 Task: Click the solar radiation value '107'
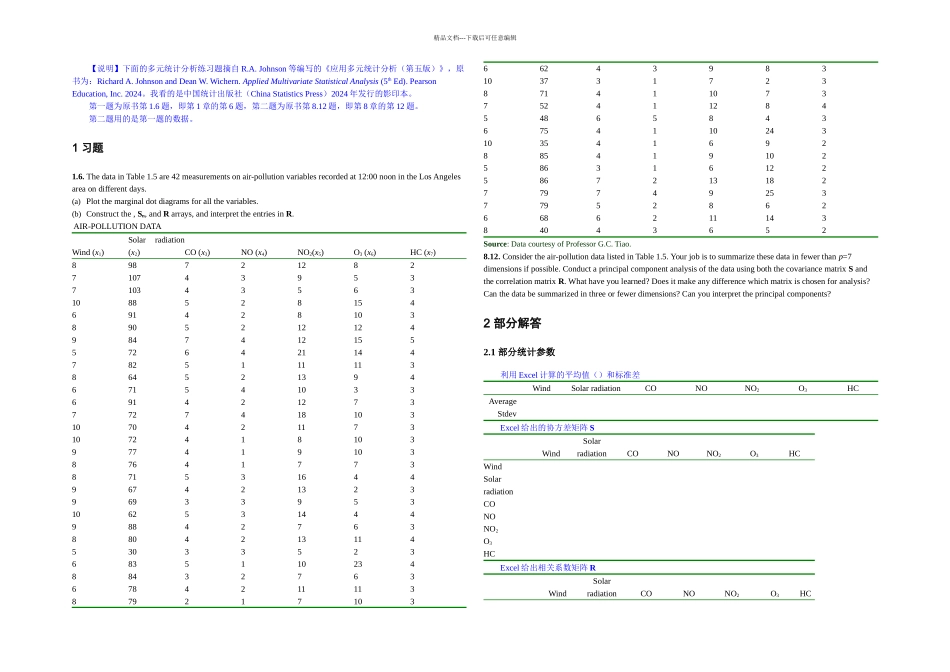(135, 278)
